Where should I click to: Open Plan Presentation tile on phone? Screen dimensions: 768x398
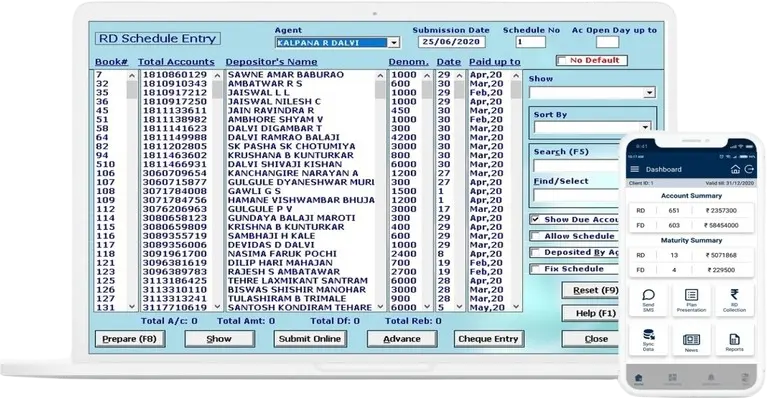tap(691, 300)
